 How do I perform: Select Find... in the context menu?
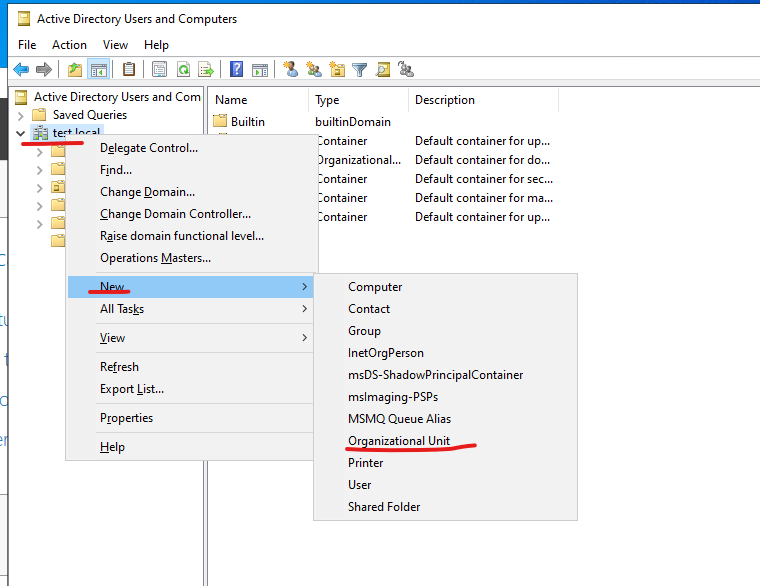(x=192, y=170)
